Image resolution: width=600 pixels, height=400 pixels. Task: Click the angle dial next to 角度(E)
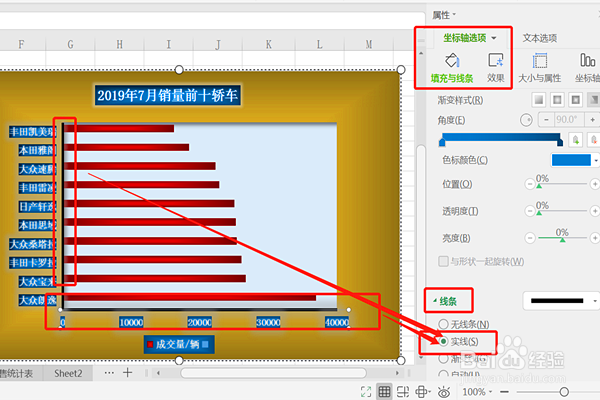[x=526, y=120]
